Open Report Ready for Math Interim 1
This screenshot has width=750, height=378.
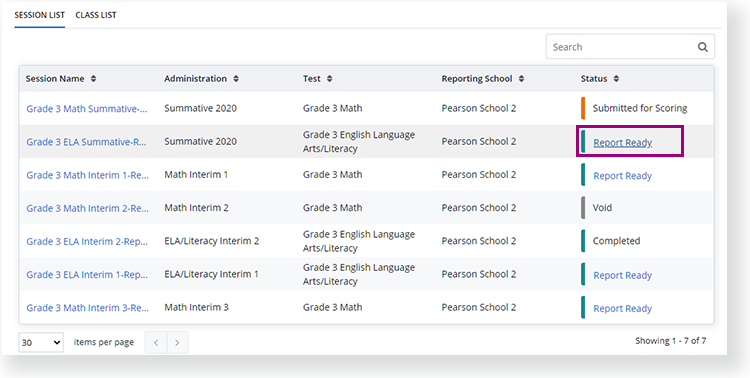(x=622, y=176)
